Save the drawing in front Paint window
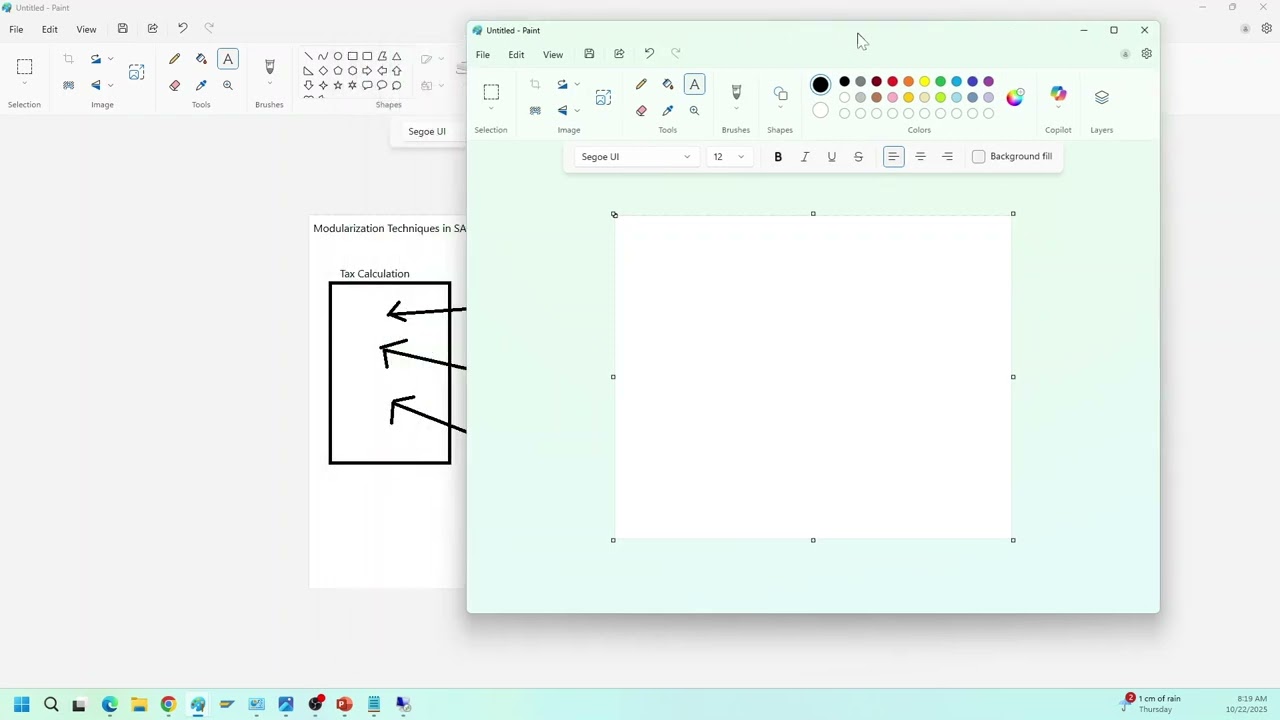Viewport: 1280px width, 720px height. click(x=589, y=54)
